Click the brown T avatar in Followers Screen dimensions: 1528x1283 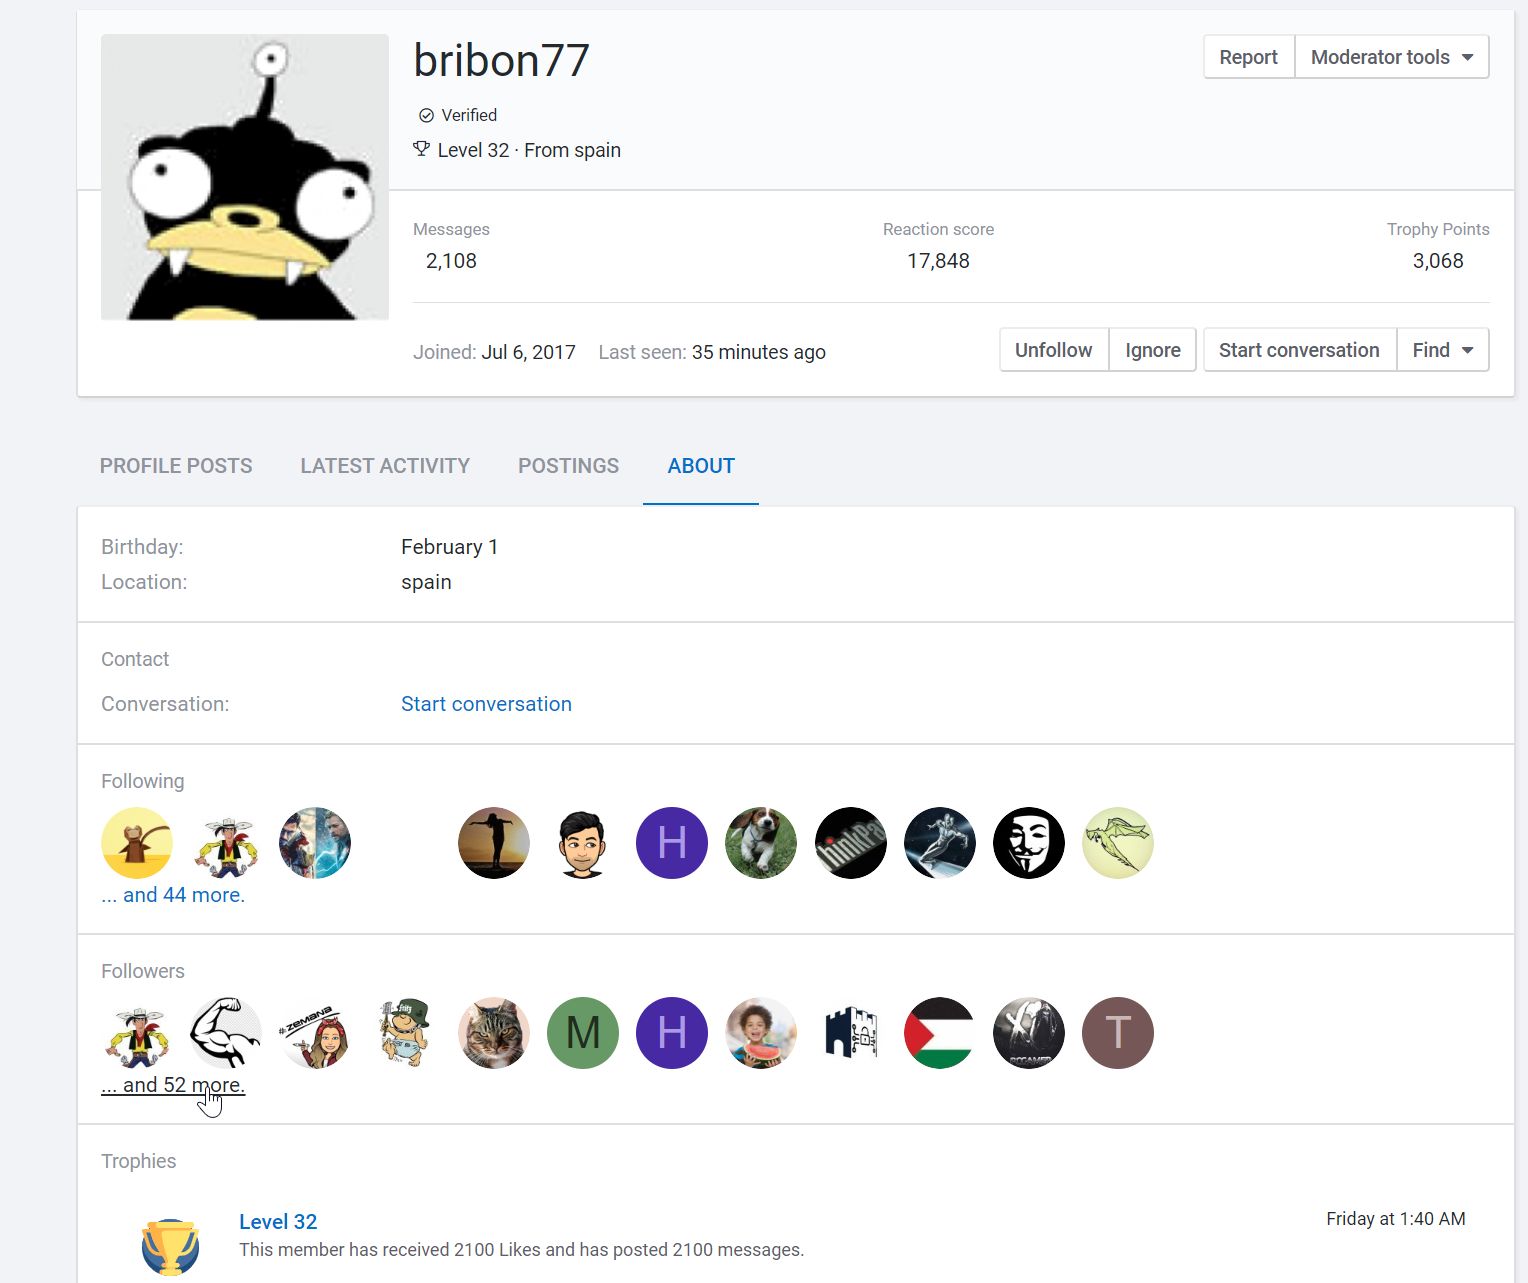click(x=1117, y=1033)
